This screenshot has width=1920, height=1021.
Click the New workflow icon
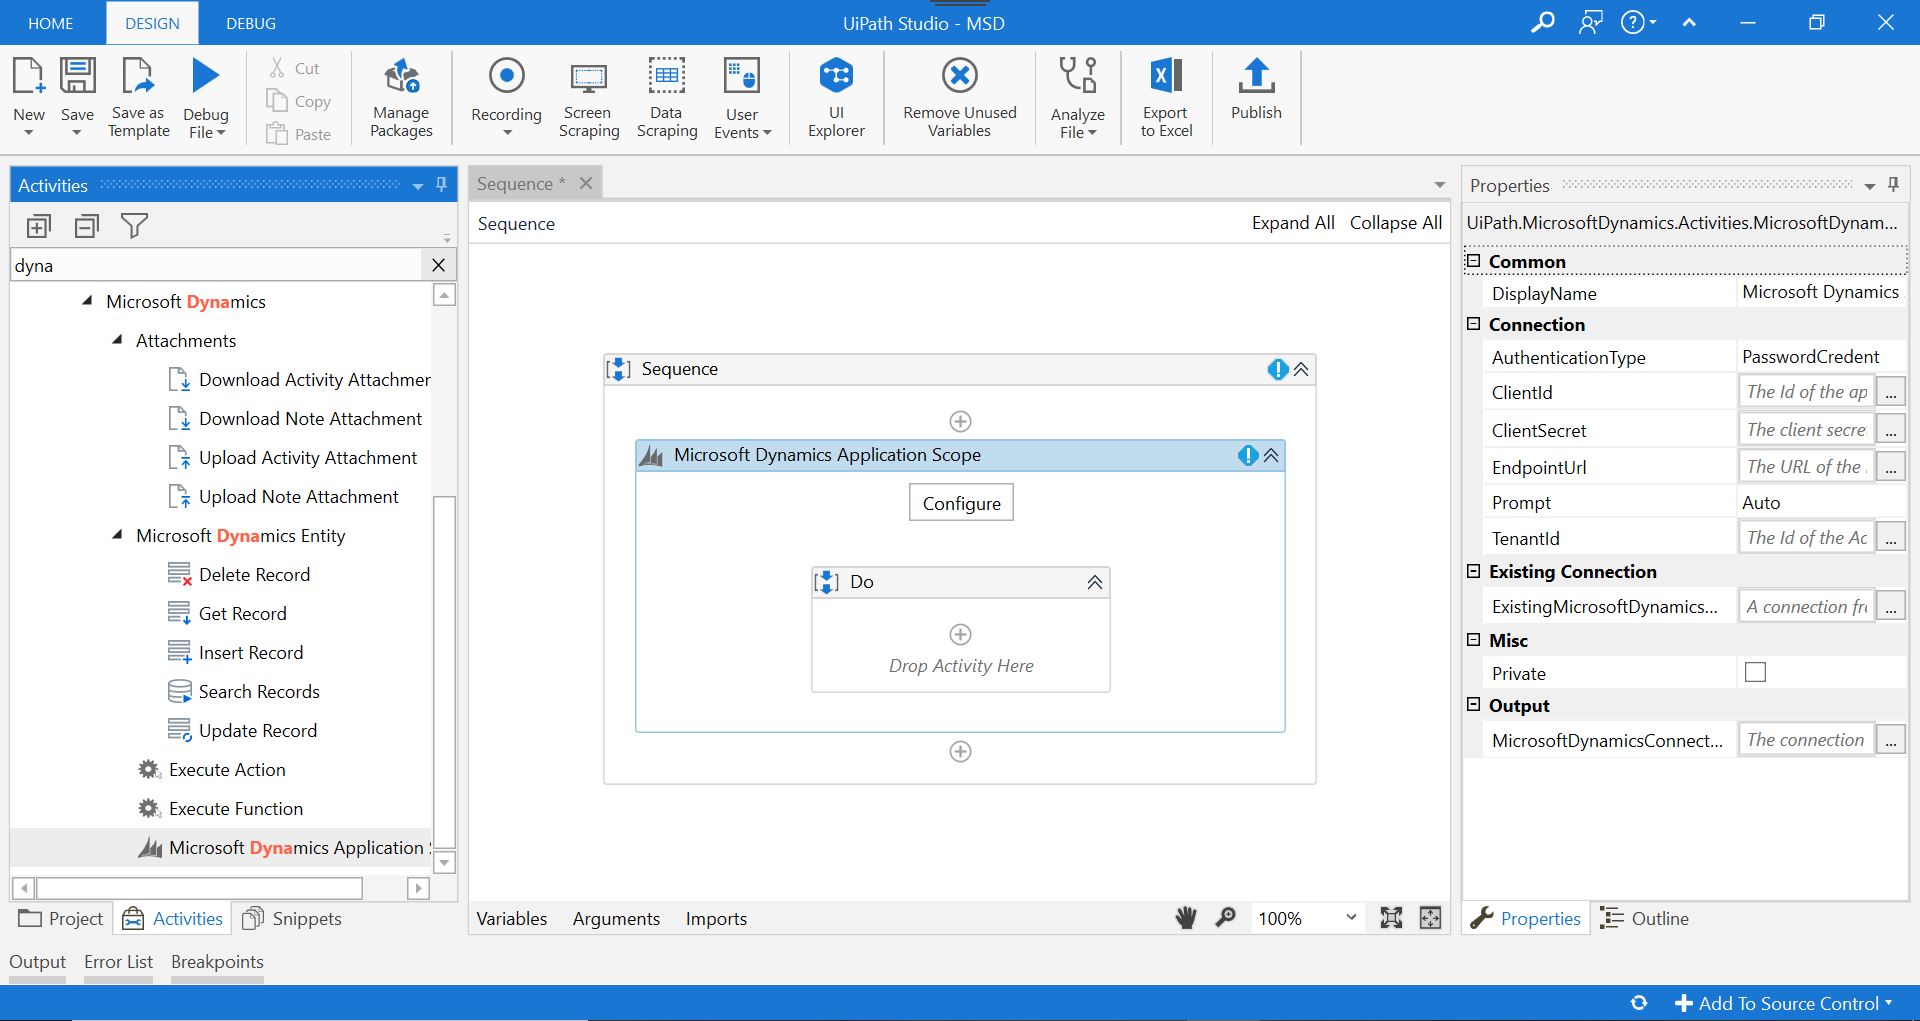click(28, 76)
